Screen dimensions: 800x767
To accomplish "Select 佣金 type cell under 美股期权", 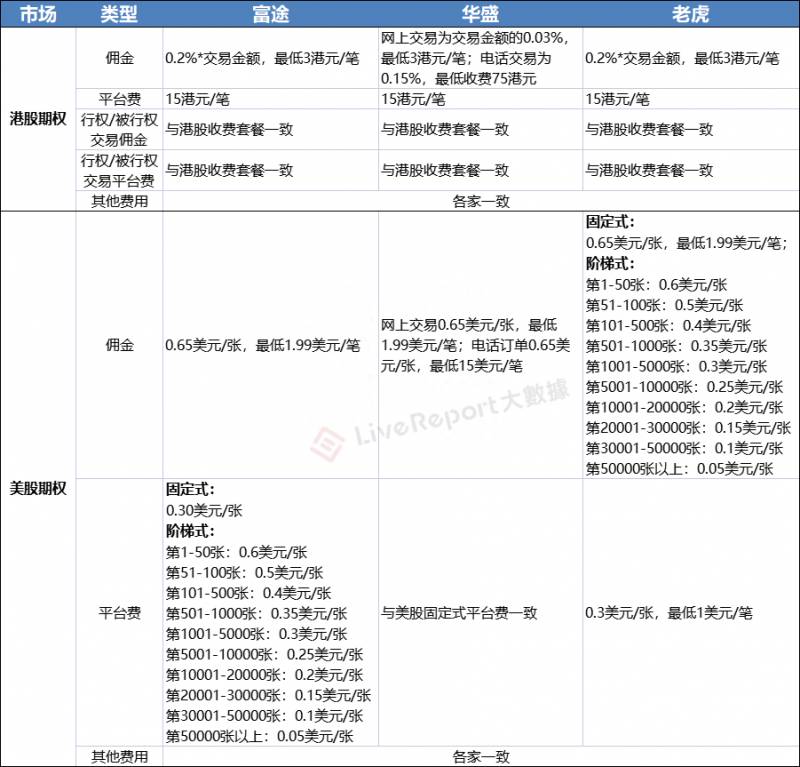I will click(119, 345).
